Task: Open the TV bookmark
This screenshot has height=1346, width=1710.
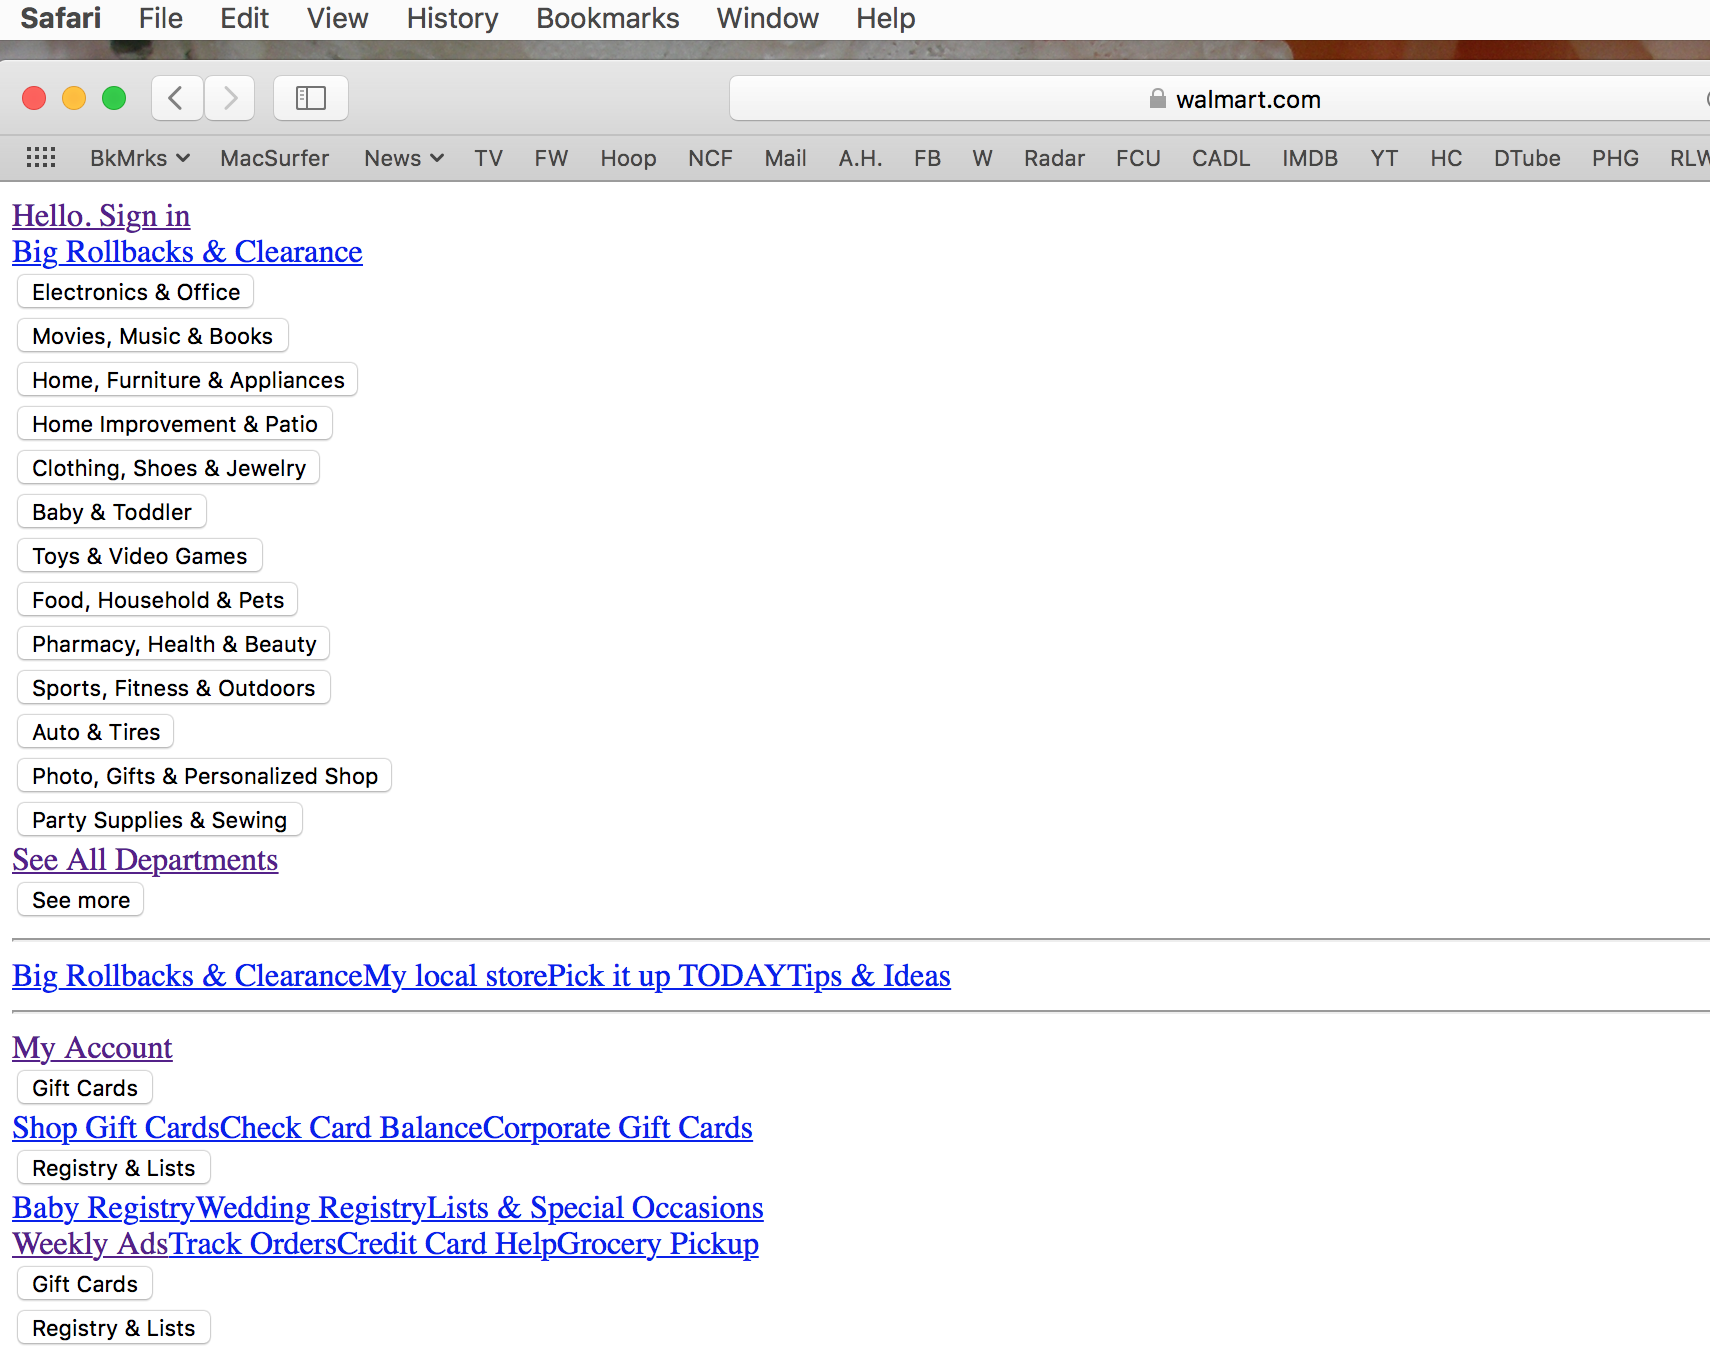Action: point(489,158)
